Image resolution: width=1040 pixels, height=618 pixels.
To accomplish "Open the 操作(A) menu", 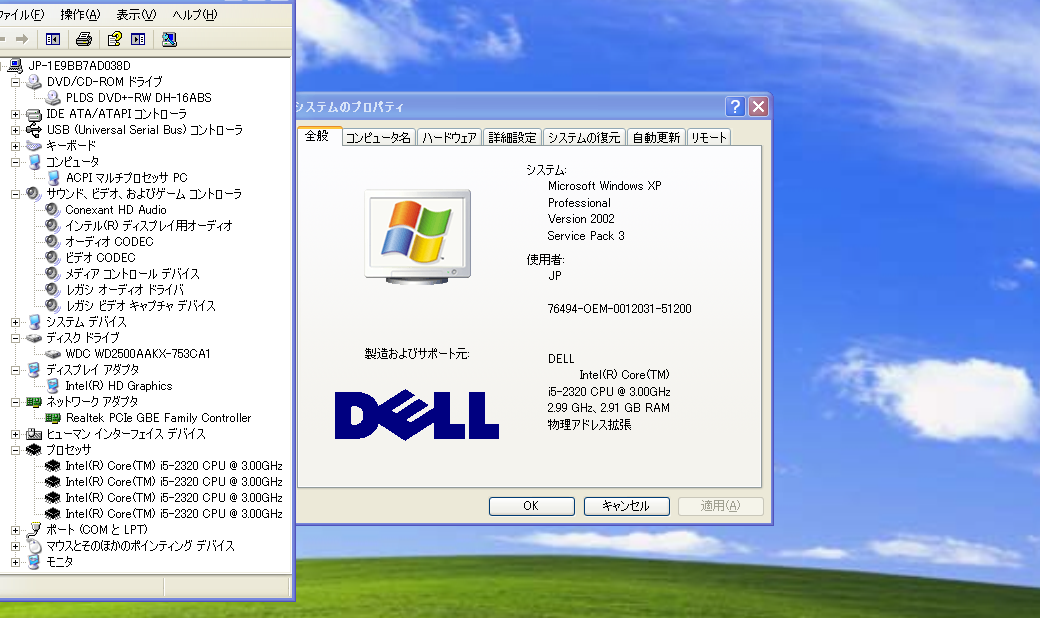I will click(80, 15).
